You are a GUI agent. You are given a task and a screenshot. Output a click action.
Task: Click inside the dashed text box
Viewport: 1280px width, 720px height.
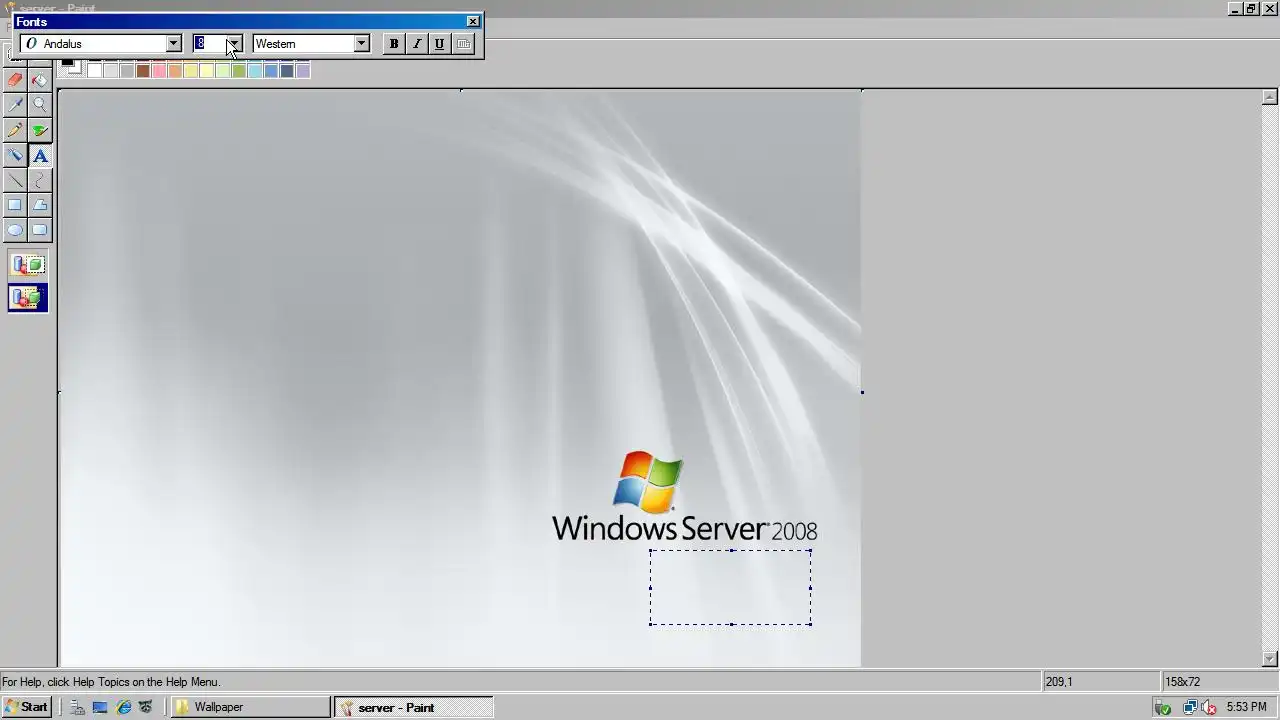point(731,587)
